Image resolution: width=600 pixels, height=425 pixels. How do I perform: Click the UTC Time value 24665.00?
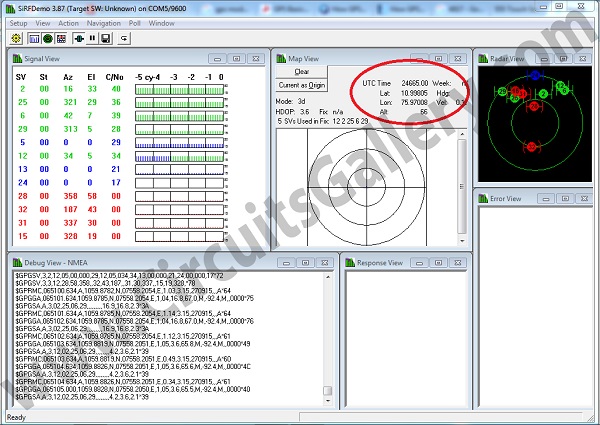(x=414, y=83)
